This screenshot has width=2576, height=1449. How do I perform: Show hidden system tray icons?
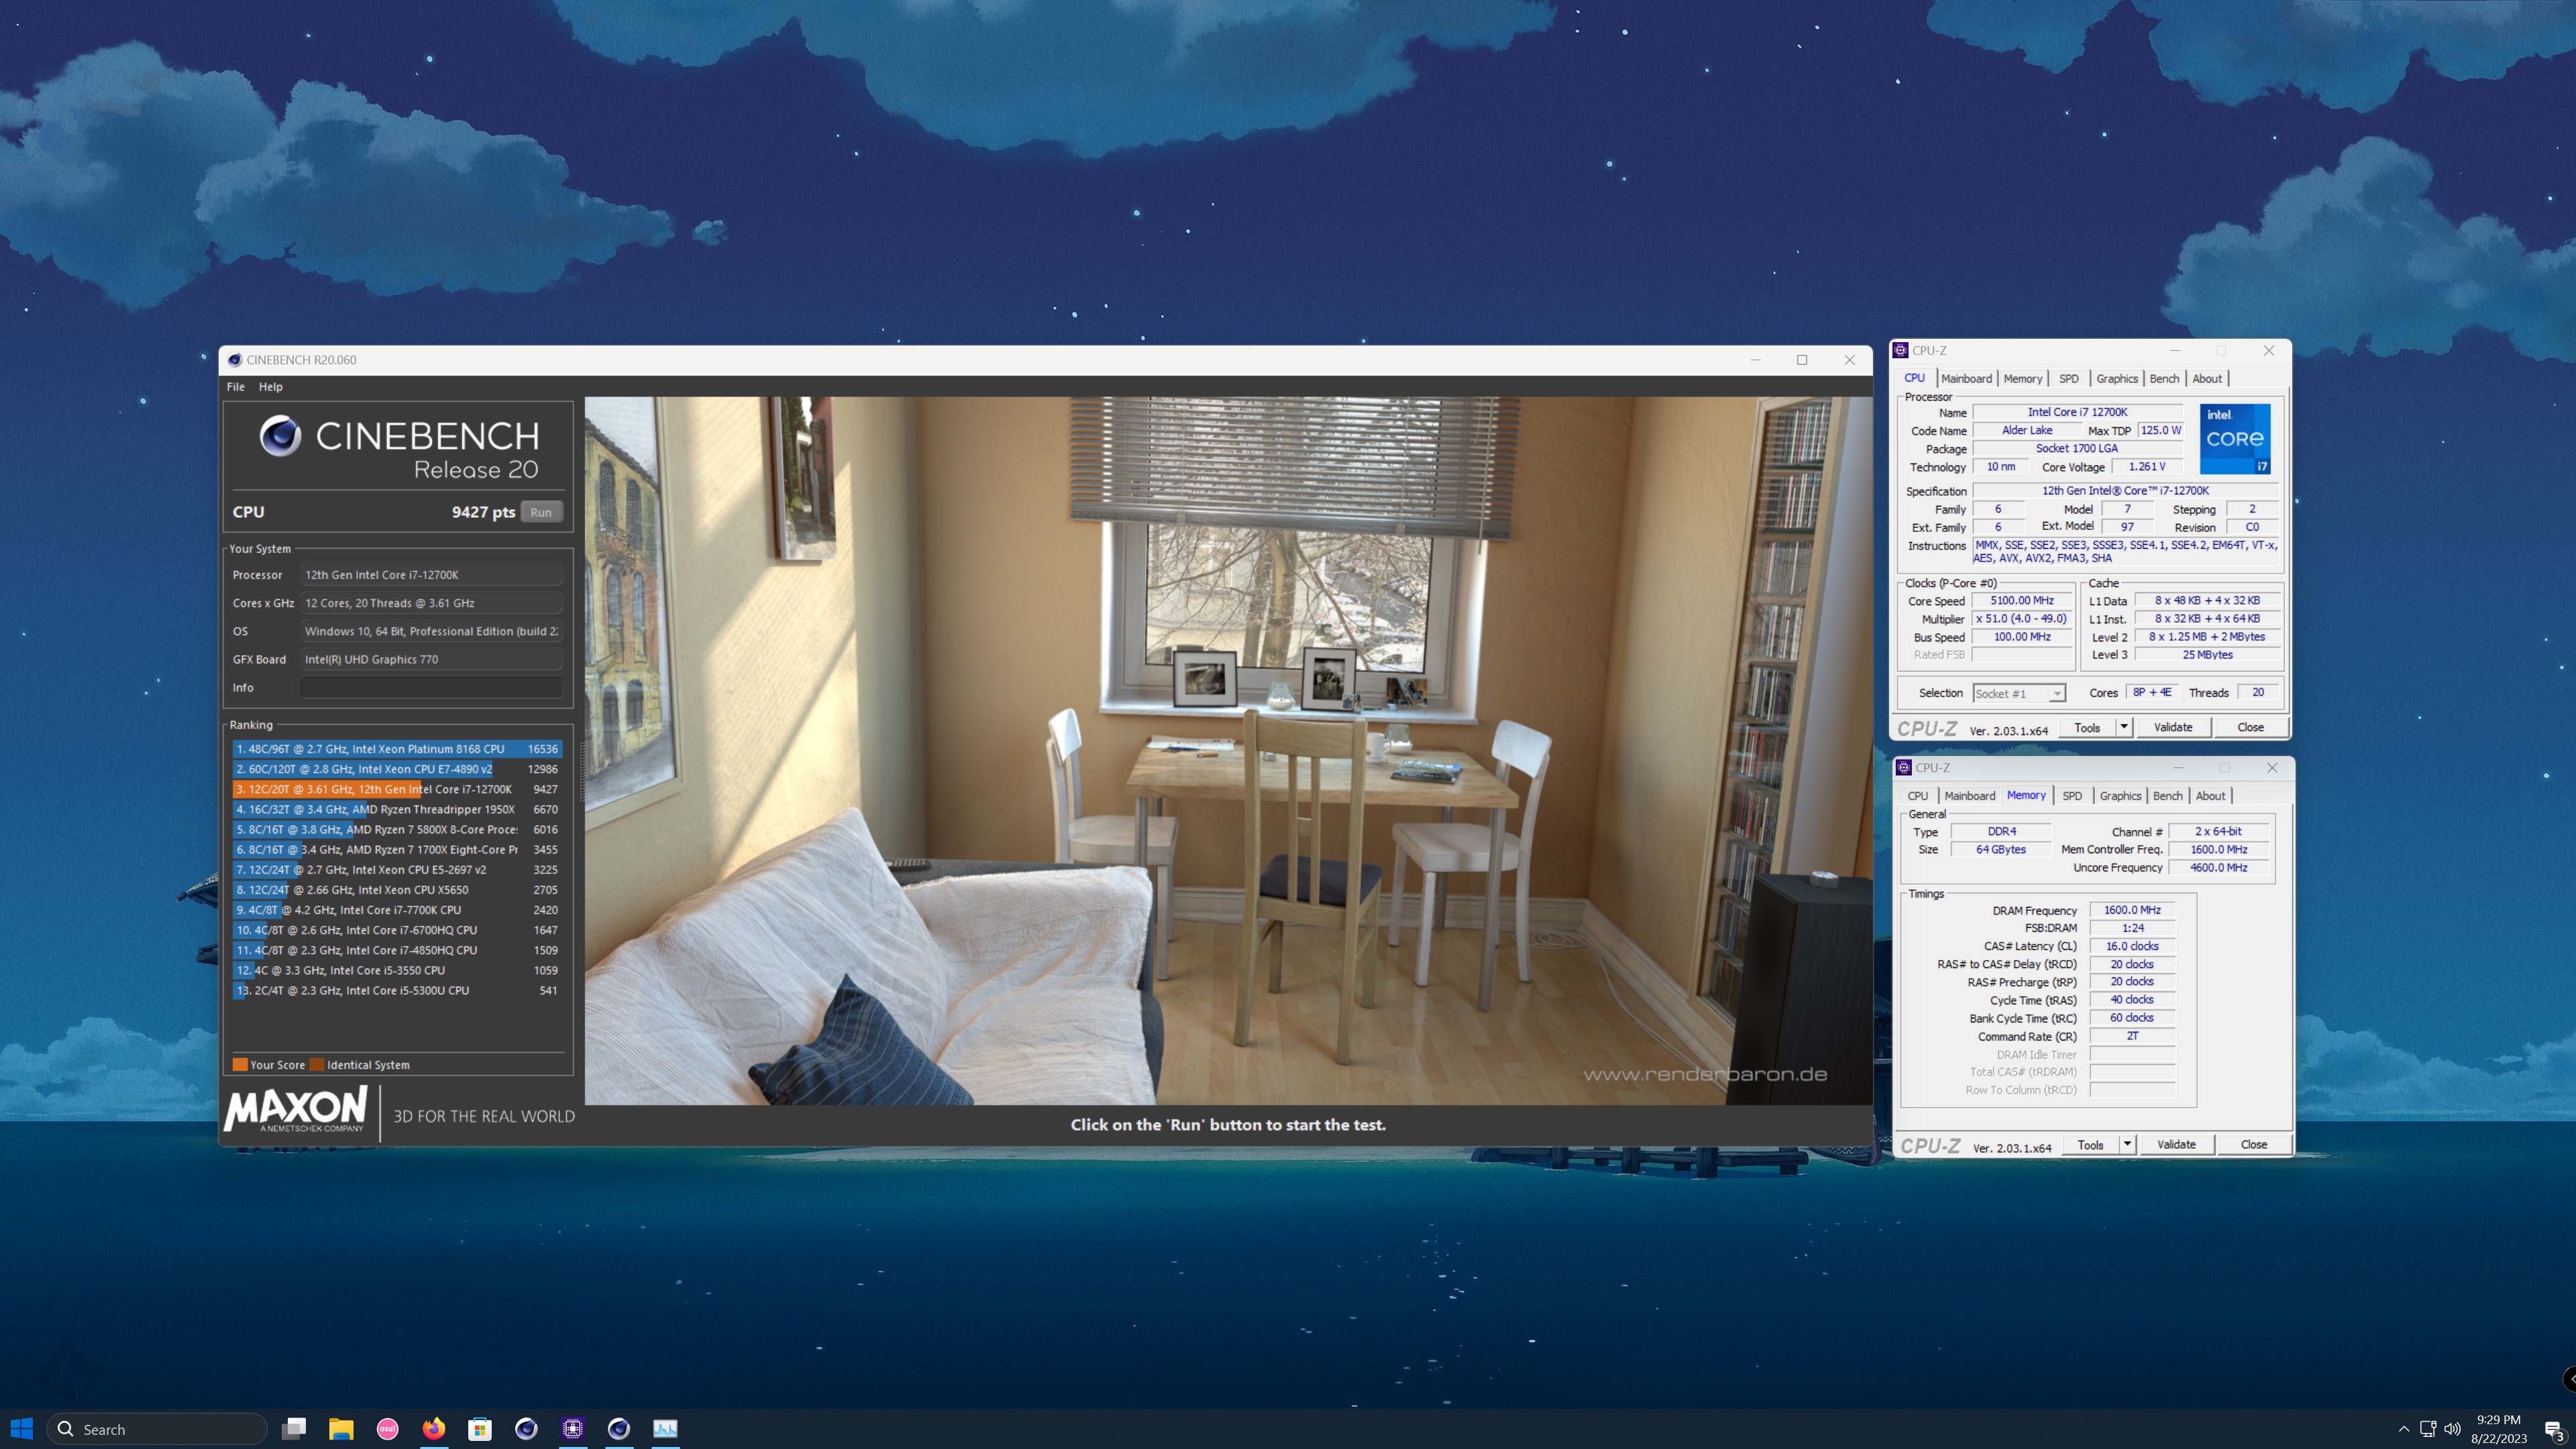pyautogui.click(x=2404, y=1429)
